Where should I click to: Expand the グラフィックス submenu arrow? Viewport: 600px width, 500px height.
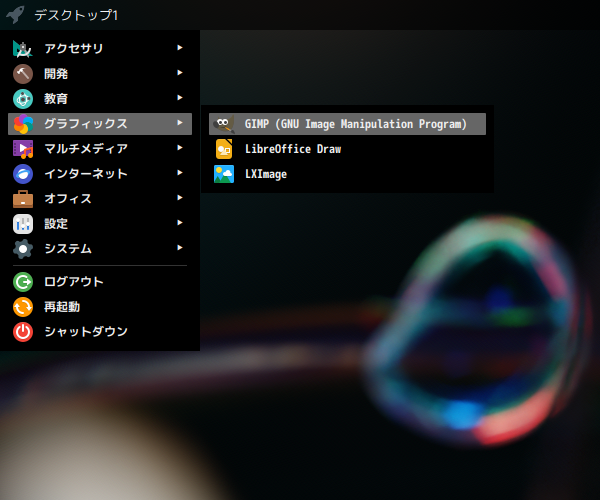[x=179, y=123]
